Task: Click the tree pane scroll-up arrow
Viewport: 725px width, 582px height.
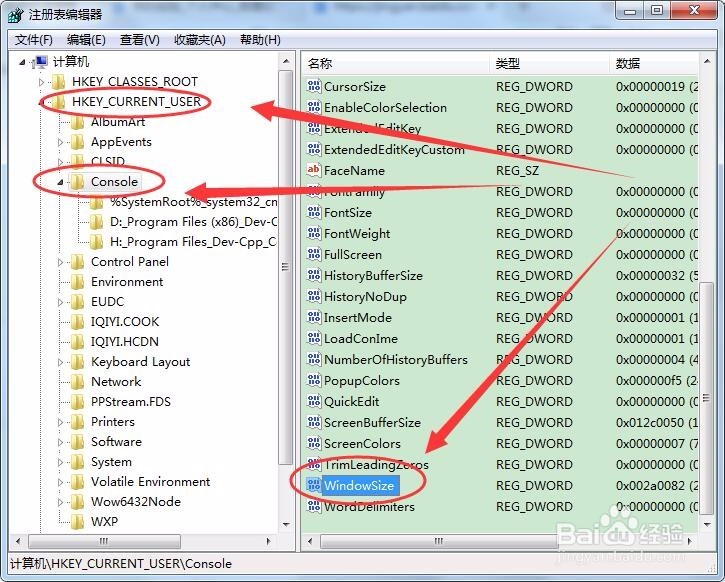Action: click(x=286, y=61)
